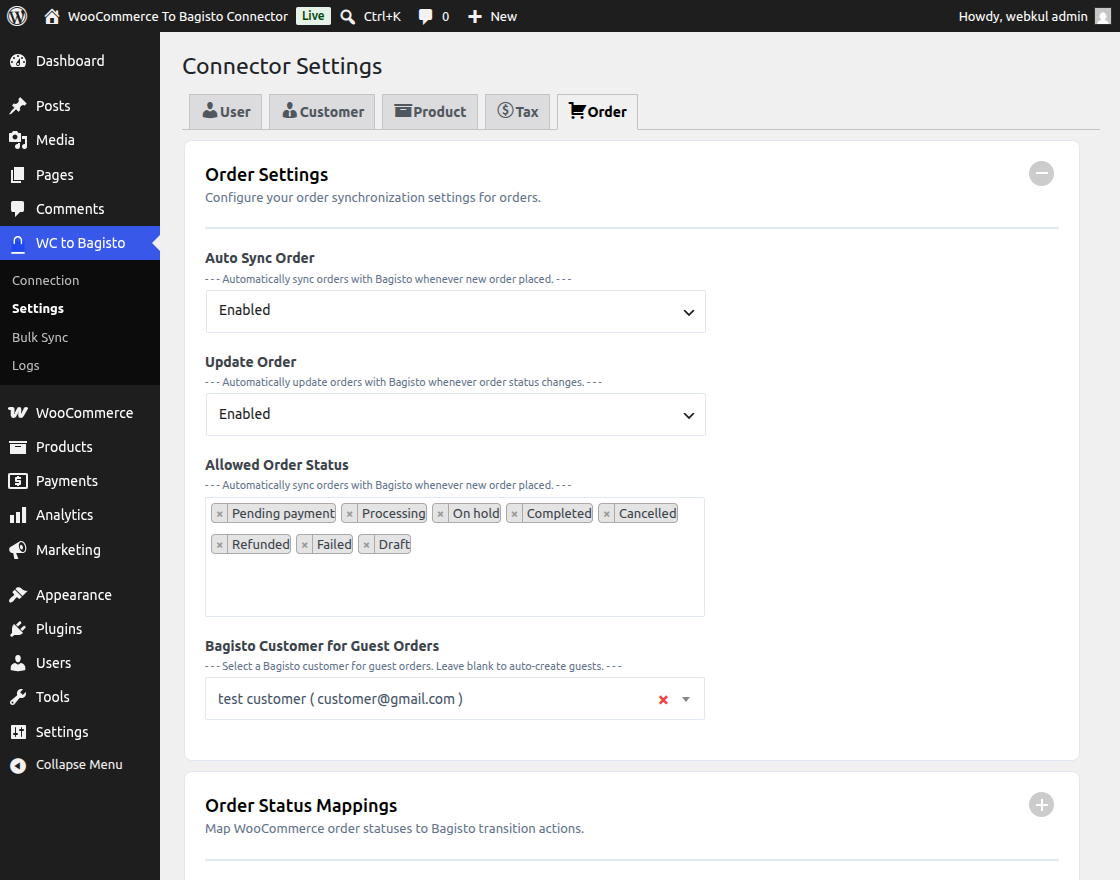Click the Pending payment tag label
Screen dimensions: 1120x880
(x=284, y=514)
